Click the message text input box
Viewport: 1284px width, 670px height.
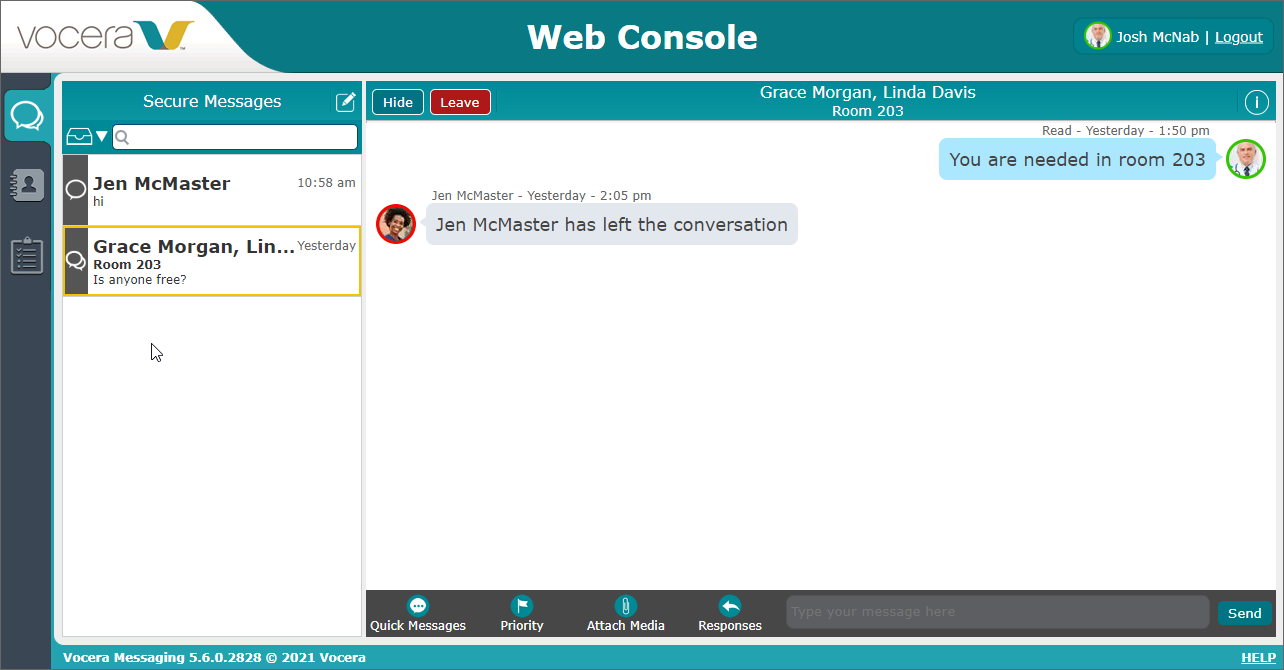pyautogui.click(x=997, y=612)
